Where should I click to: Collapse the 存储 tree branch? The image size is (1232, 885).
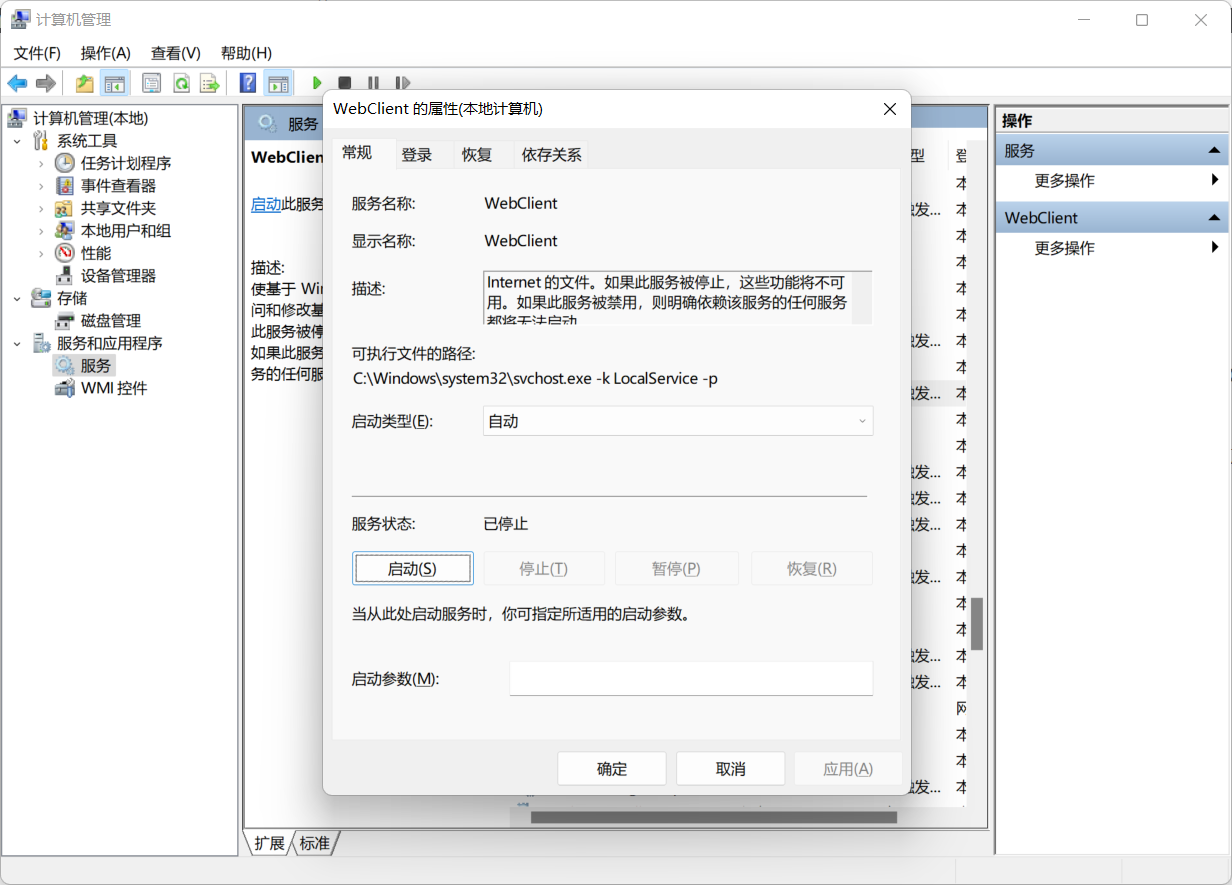[x=17, y=298]
